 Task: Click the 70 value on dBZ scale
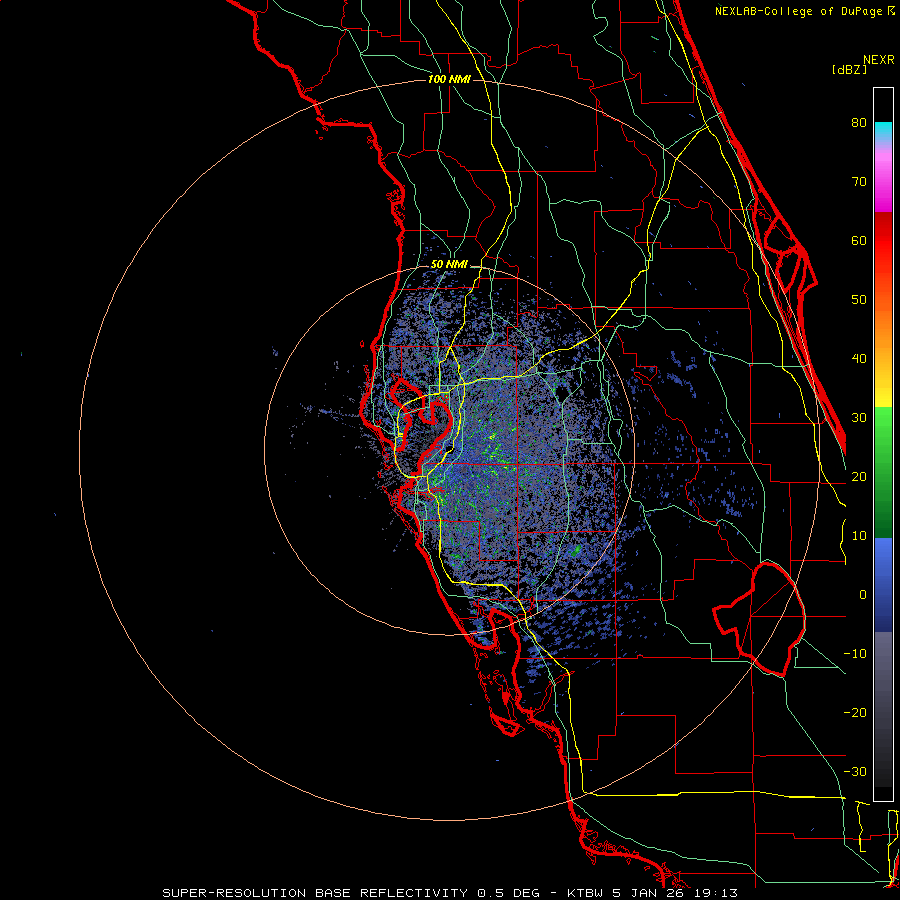[859, 182]
